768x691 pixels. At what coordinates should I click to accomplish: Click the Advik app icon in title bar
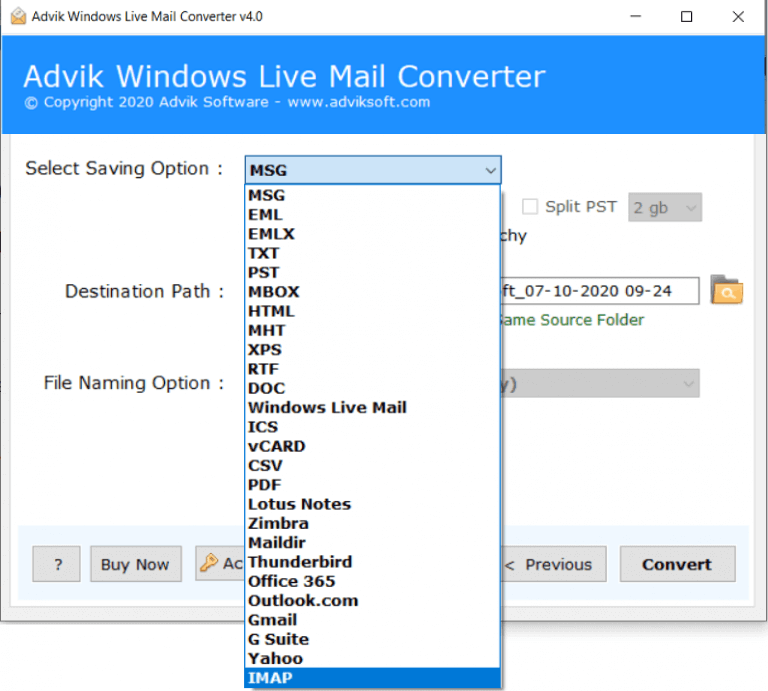[x=18, y=16]
